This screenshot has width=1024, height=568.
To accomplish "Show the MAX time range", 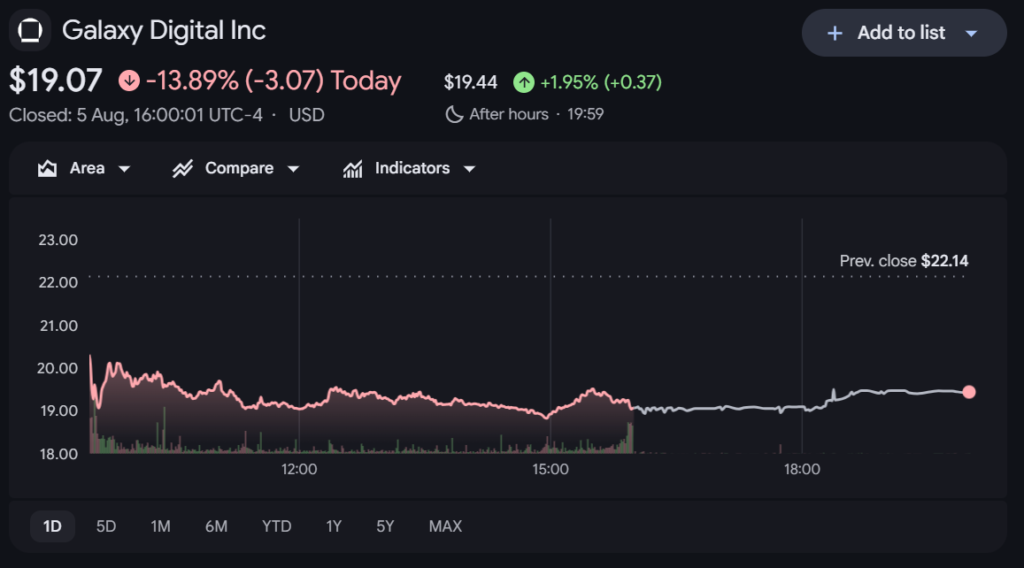I will [x=445, y=526].
